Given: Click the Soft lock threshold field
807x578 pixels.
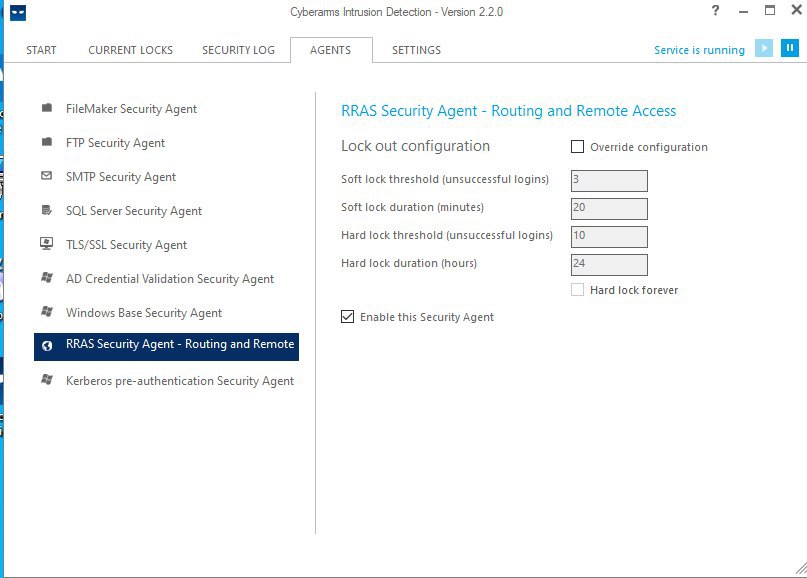Looking at the screenshot, I should tap(609, 181).
